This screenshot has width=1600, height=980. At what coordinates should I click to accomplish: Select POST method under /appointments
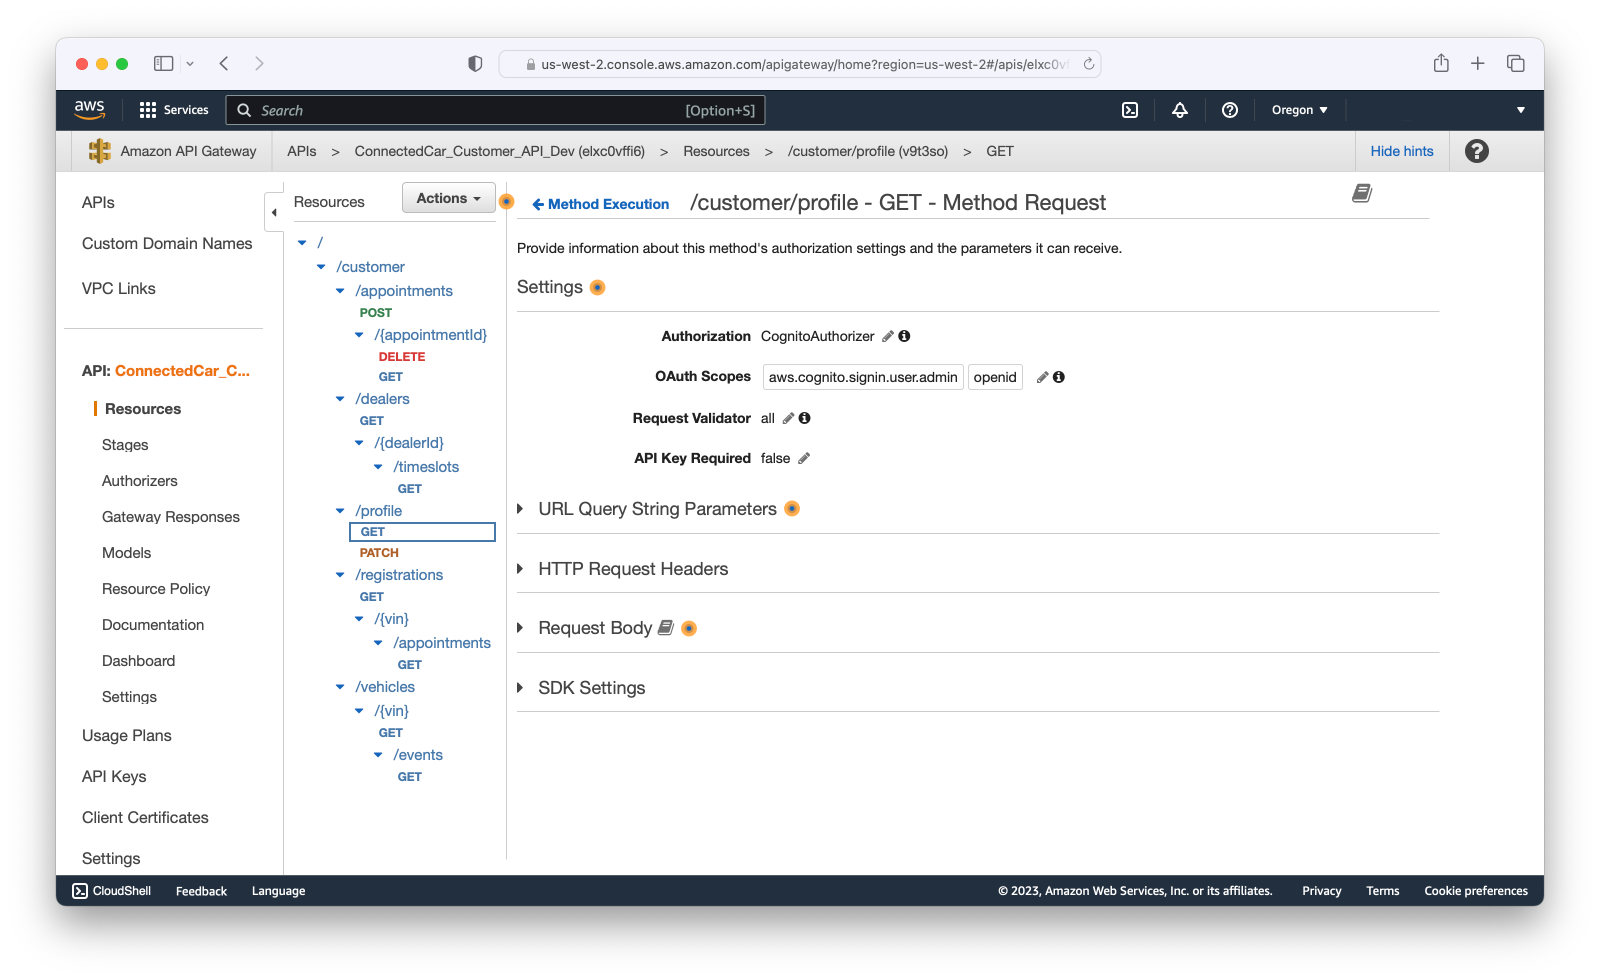(x=376, y=313)
